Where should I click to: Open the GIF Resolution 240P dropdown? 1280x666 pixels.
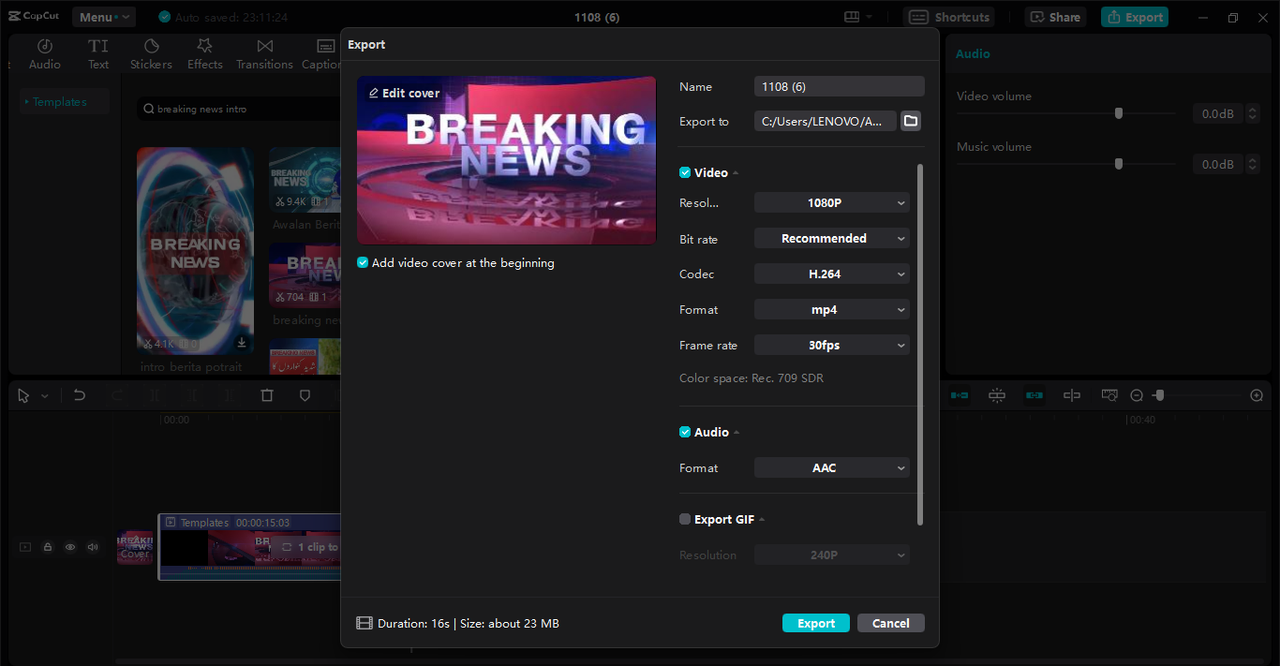point(832,555)
